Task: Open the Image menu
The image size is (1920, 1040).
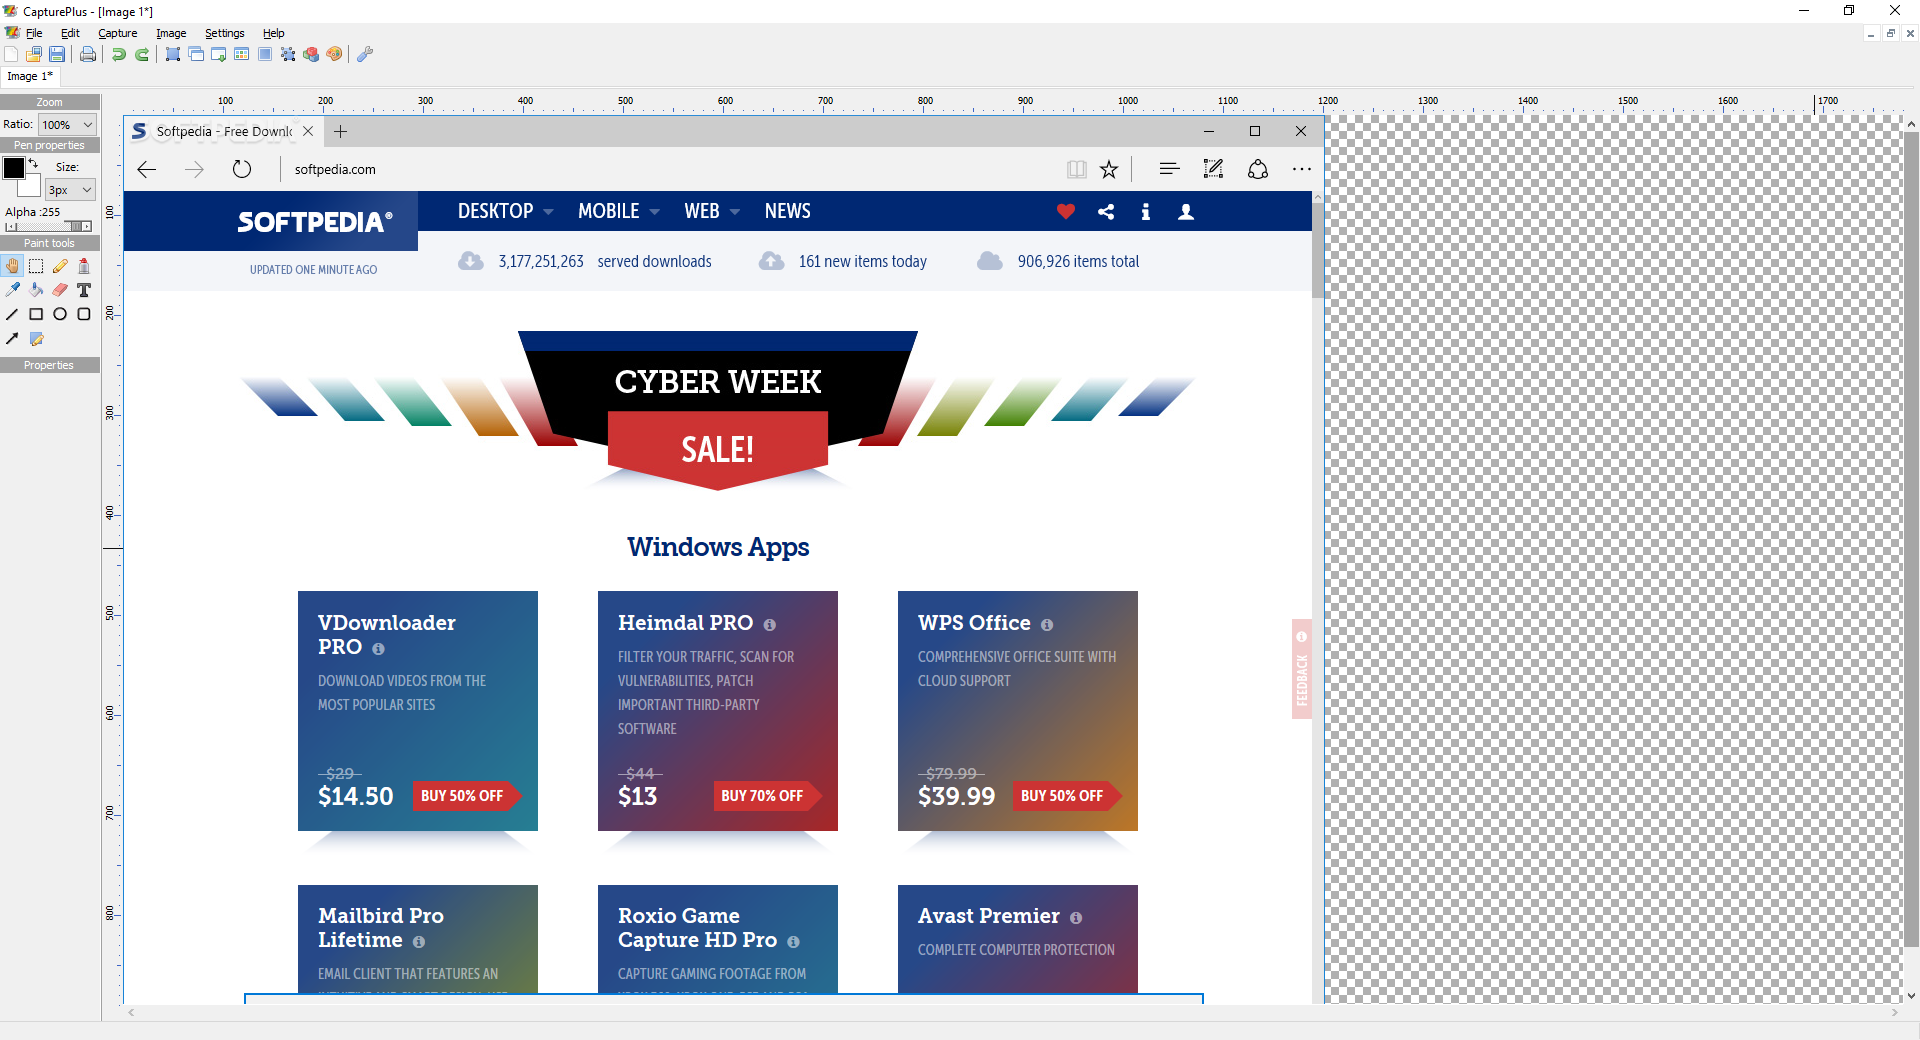Action: tap(171, 33)
